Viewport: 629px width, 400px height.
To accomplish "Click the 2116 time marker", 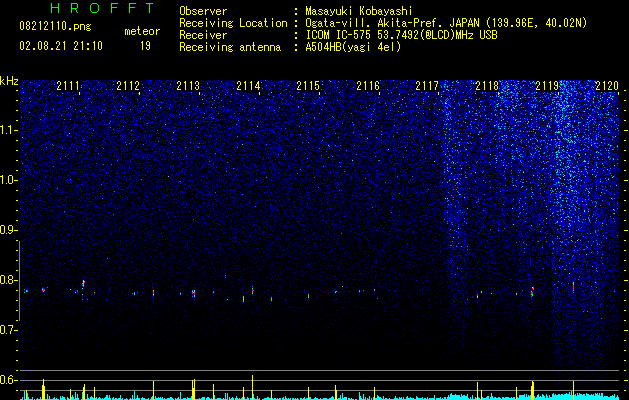I will [368, 86].
